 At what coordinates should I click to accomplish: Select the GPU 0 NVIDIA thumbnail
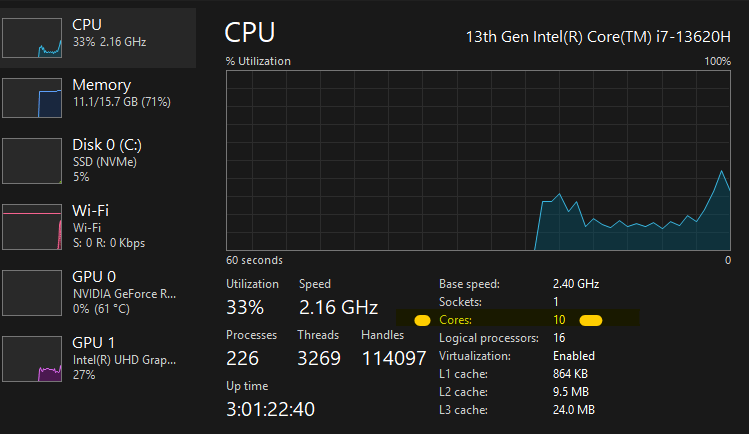[x=32, y=293]
